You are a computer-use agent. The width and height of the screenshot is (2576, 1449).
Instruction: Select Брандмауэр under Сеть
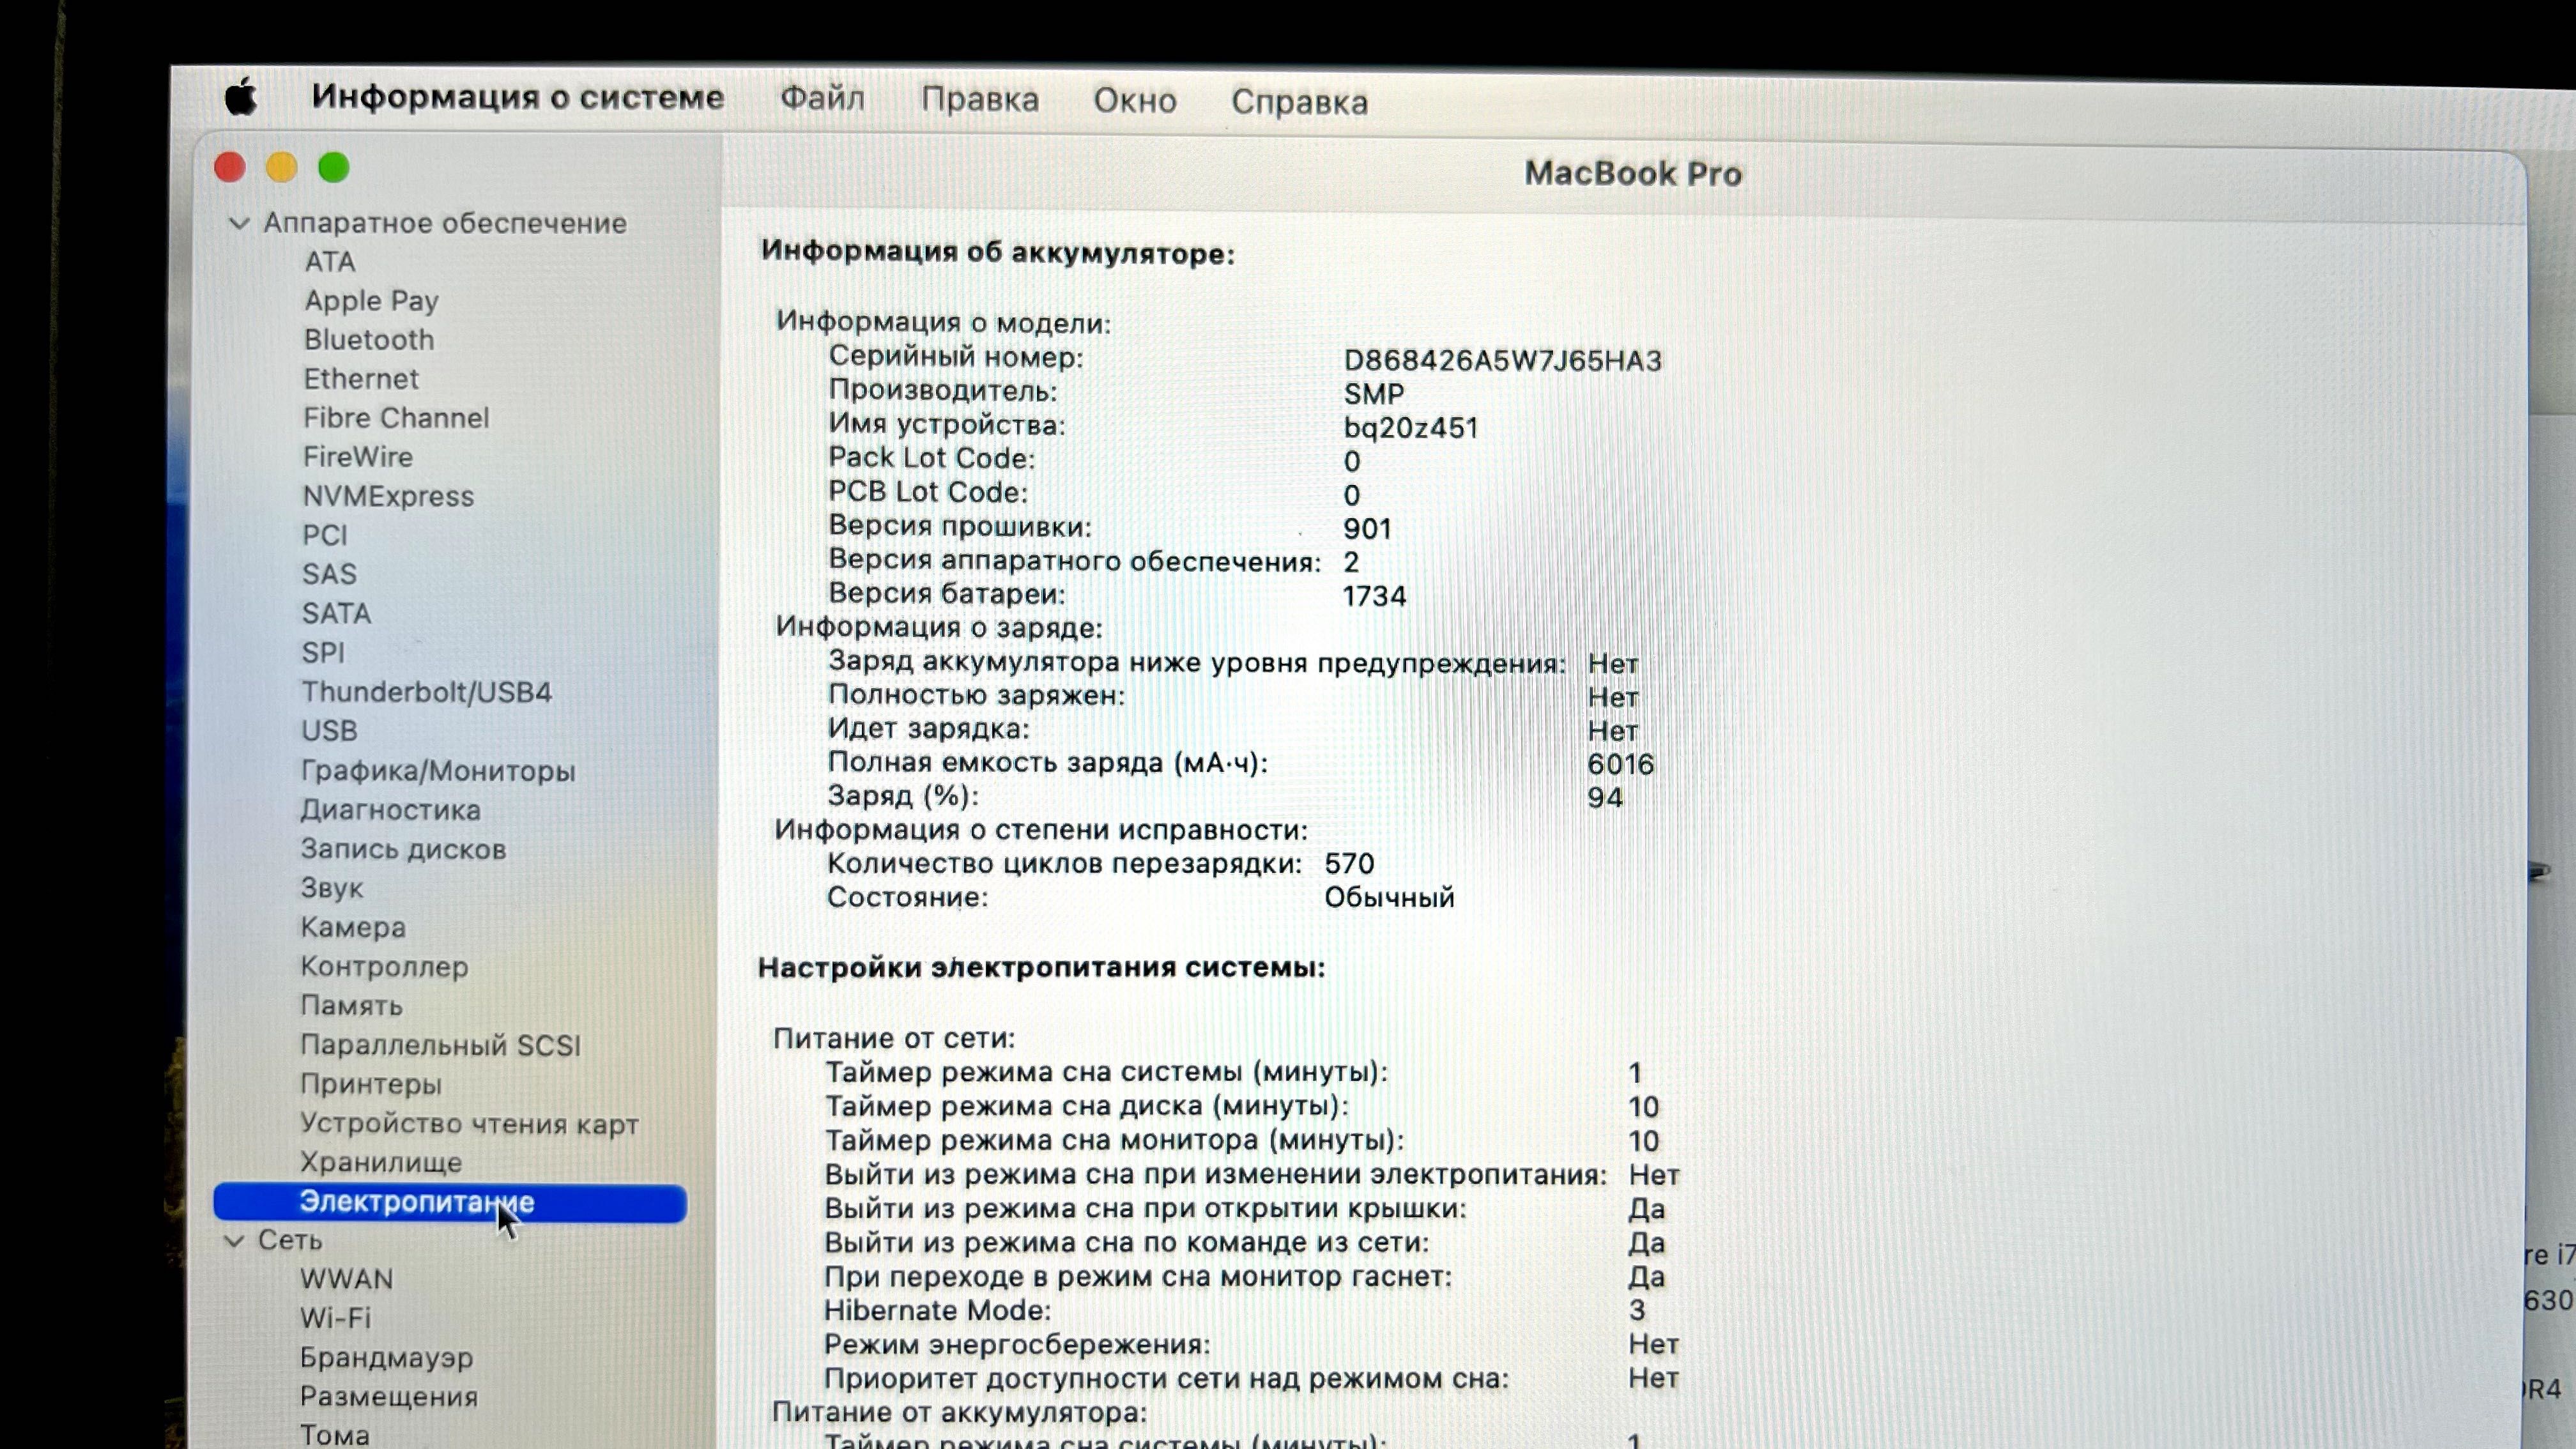tap(386, 1358)
